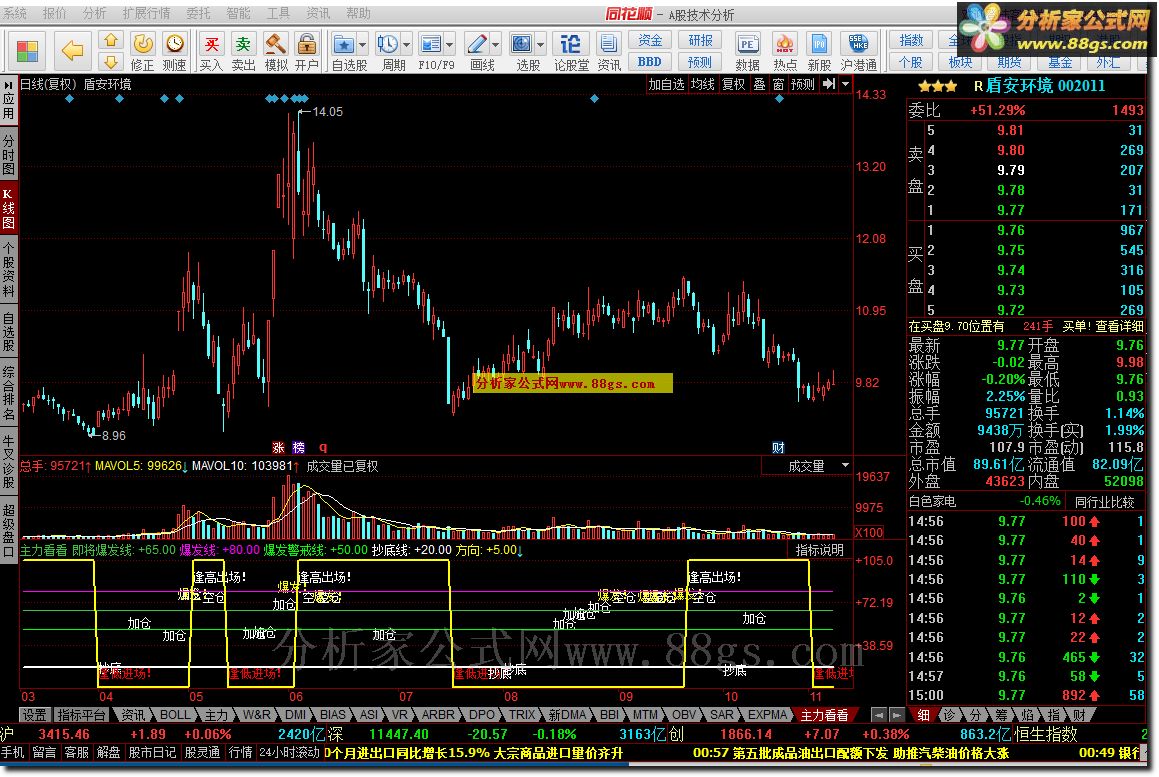Click the 同行业比较 link
Image resolution: width=1159 pixels, height=777 pixels.
click(x=1104, y=502)
